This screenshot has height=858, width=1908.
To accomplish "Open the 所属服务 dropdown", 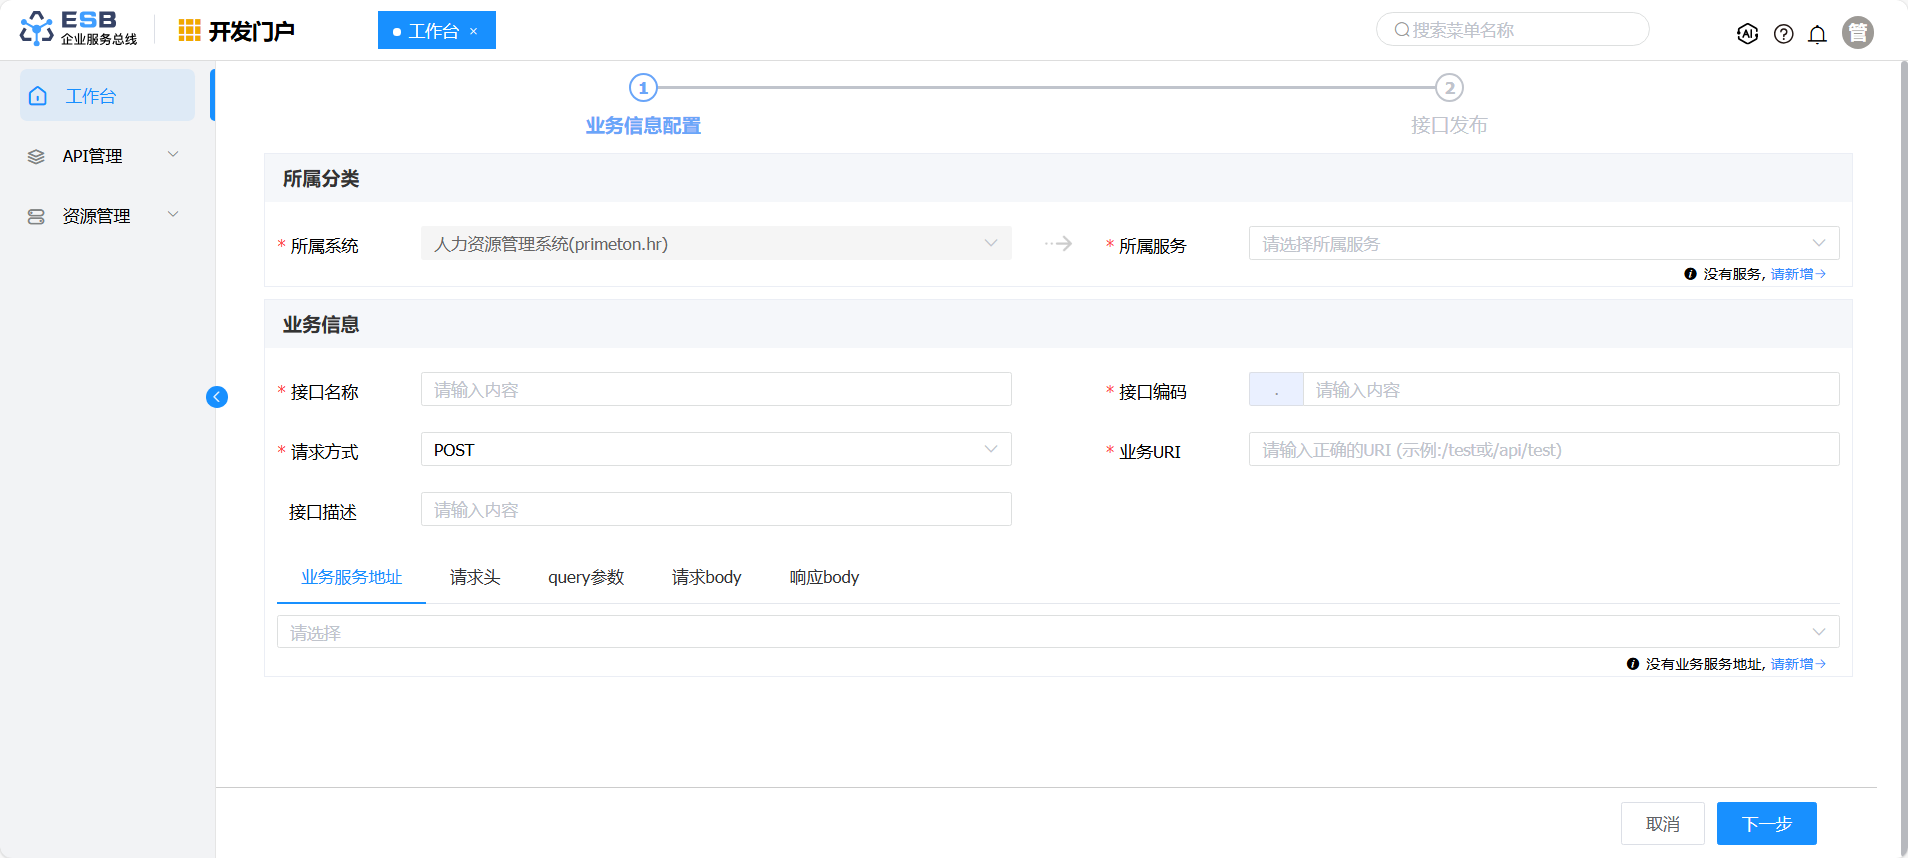I will 1543,244.
